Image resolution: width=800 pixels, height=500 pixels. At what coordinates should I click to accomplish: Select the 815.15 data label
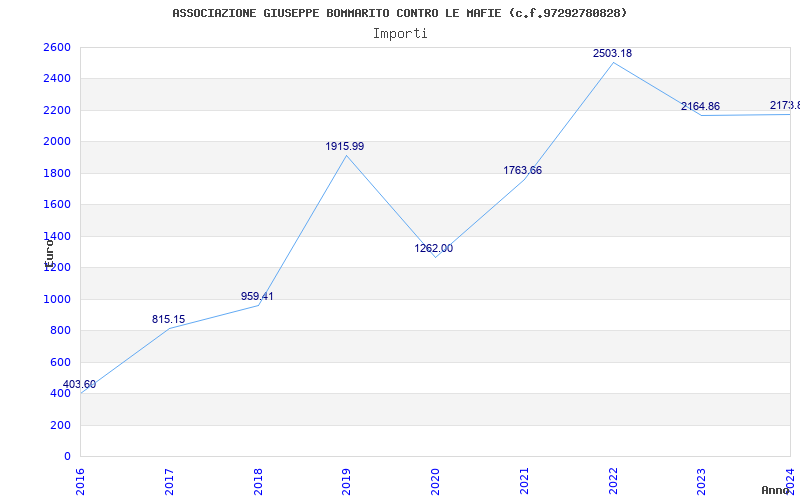click(x=168, y=319)
